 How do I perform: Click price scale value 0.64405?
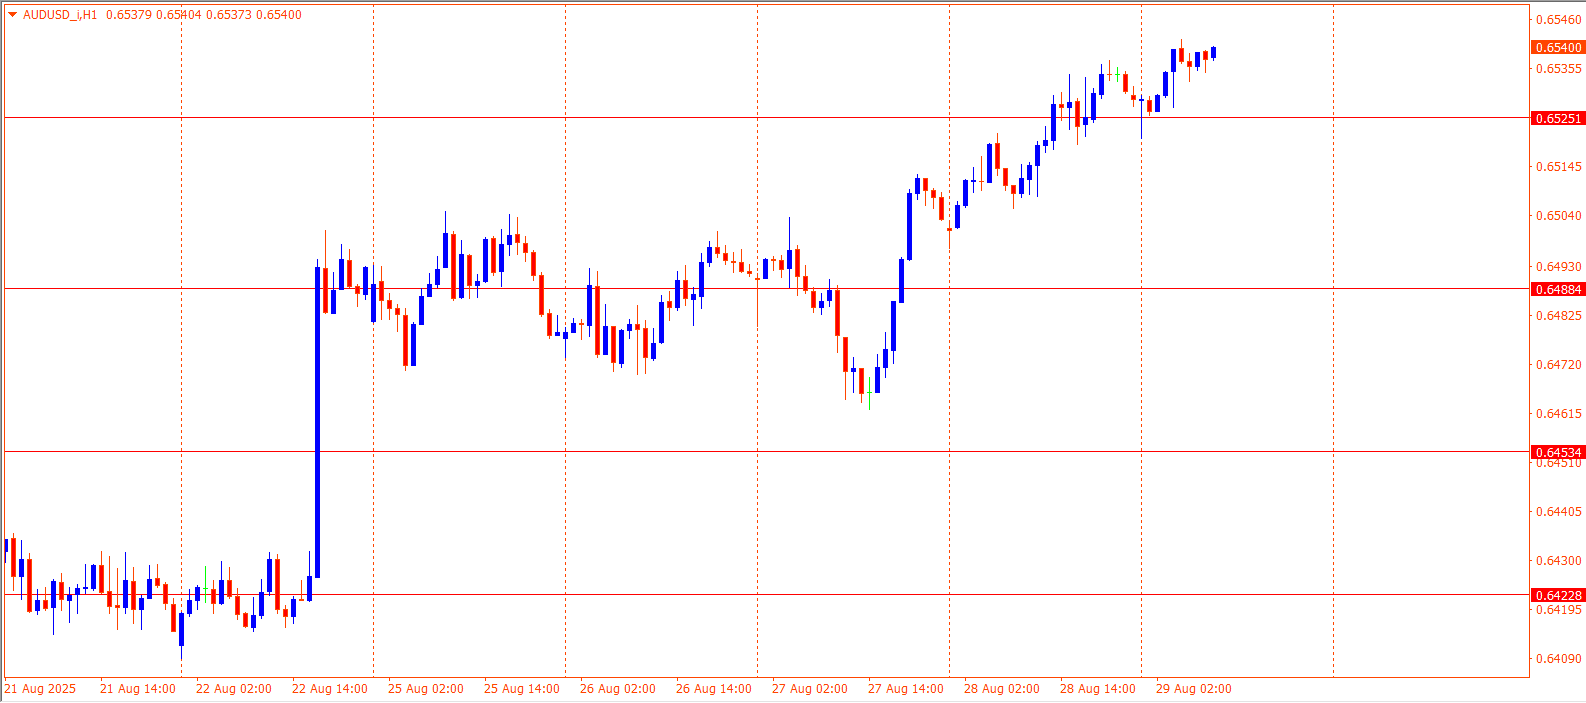point(1559,512)
